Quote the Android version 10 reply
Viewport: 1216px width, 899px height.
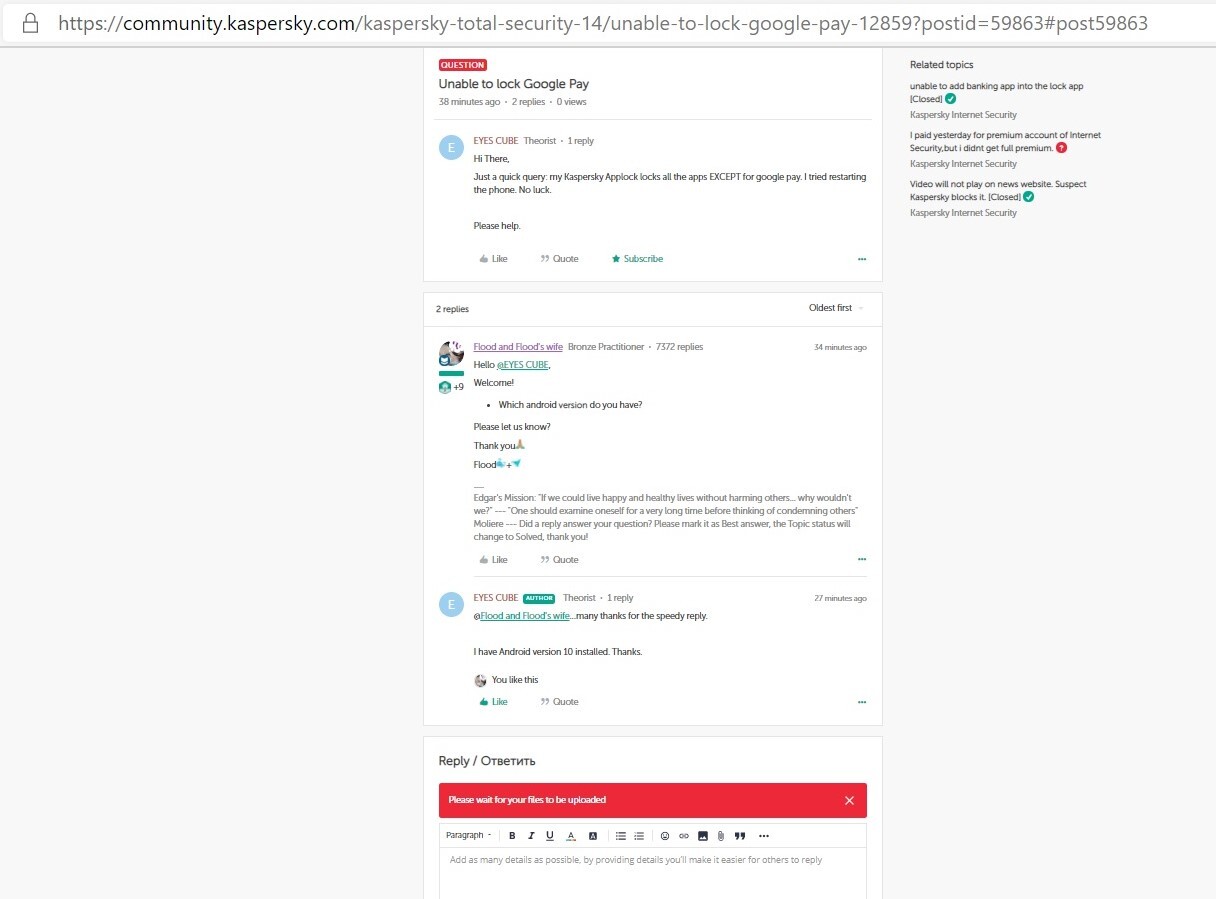[x=559, y=702]
